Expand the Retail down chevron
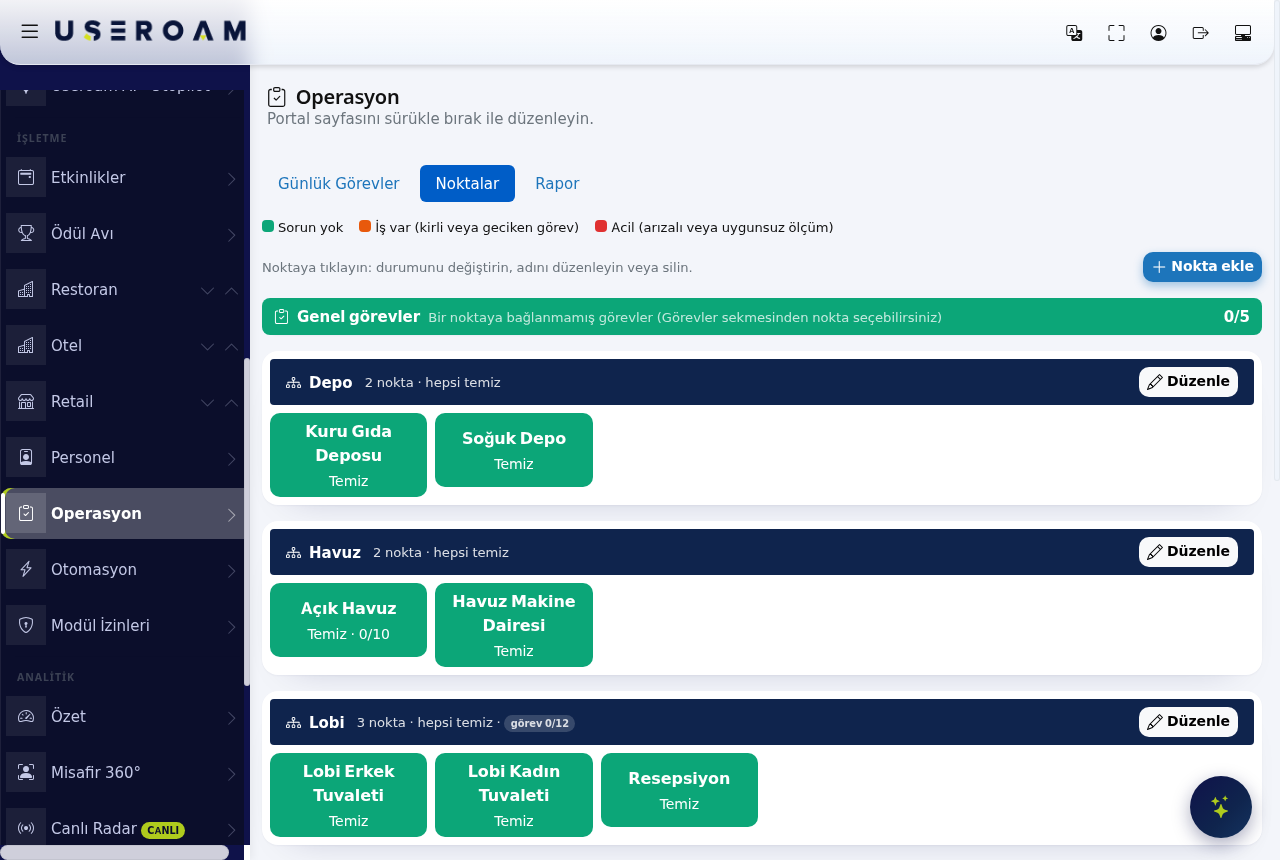1280x860 pixels. click(x=207, y=403)
